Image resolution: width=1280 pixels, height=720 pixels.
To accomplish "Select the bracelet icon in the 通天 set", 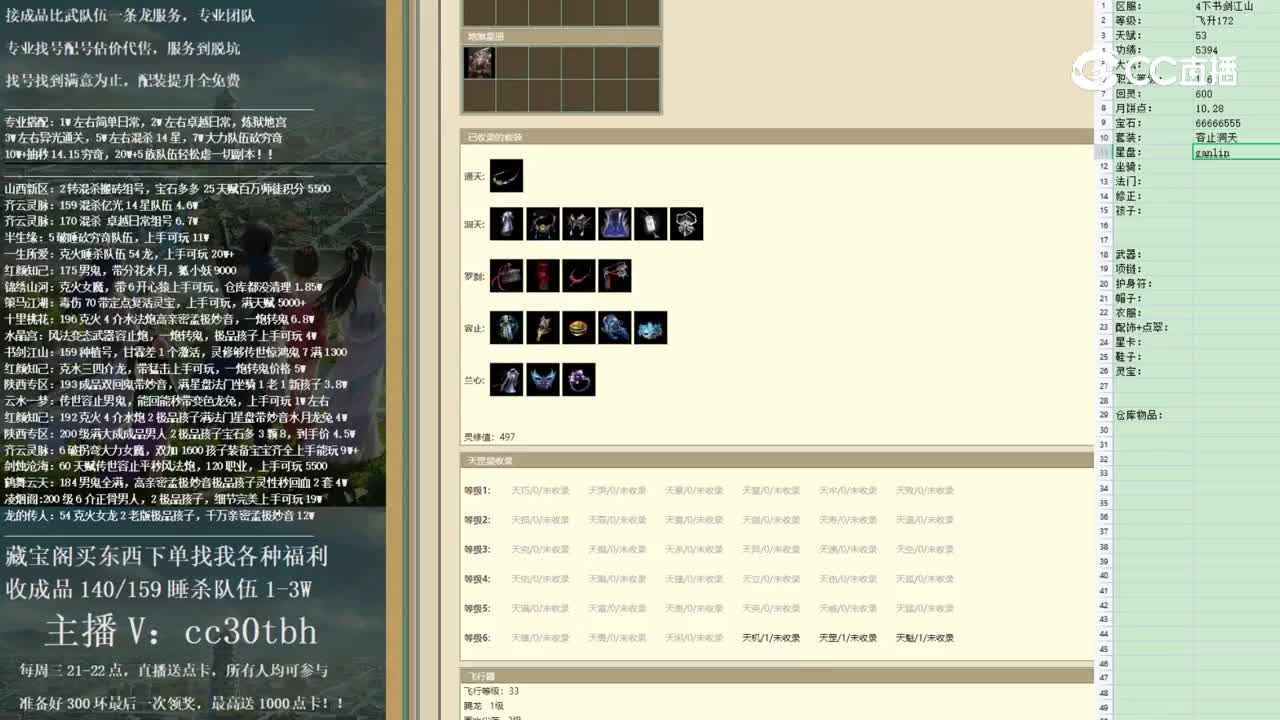I will tap(506, 176).
